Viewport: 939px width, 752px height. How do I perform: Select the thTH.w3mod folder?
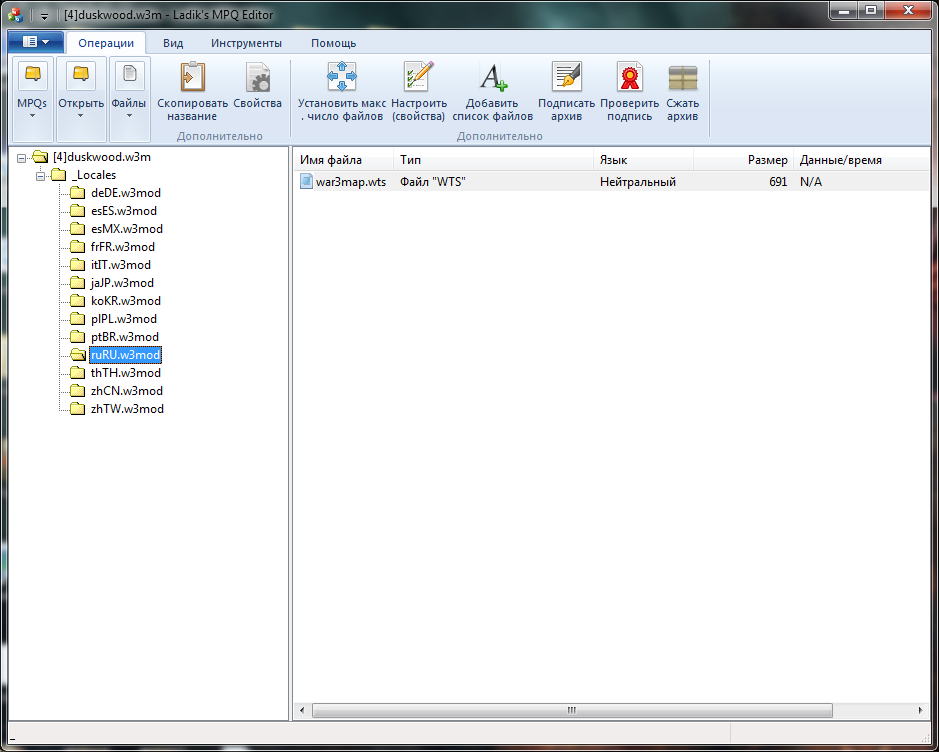[126, 372]
